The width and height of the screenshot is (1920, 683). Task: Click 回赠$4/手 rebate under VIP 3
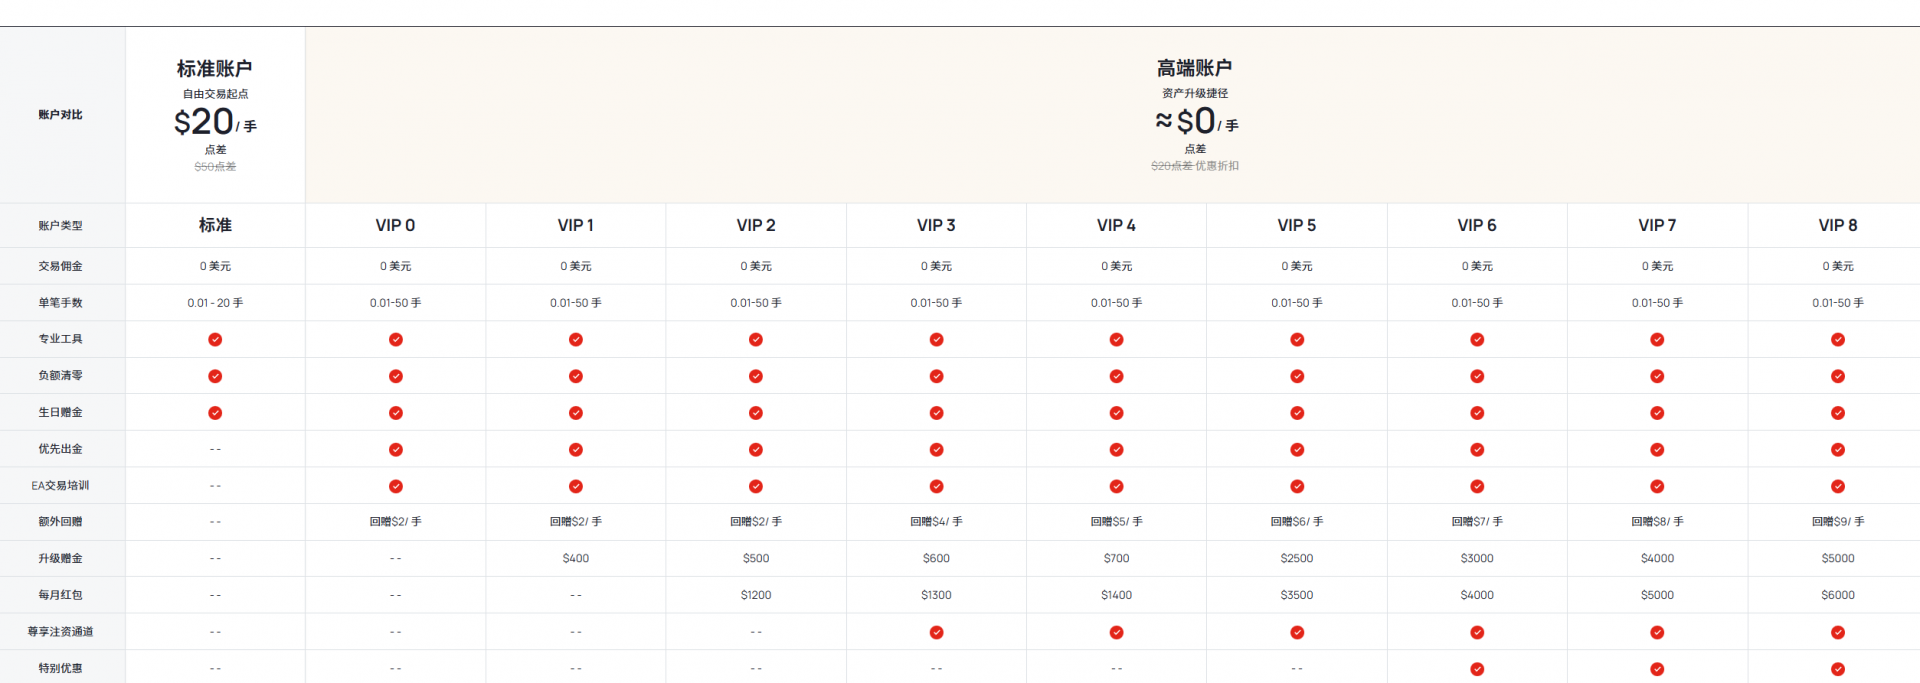pyautogui.click(x=936, y=522)
